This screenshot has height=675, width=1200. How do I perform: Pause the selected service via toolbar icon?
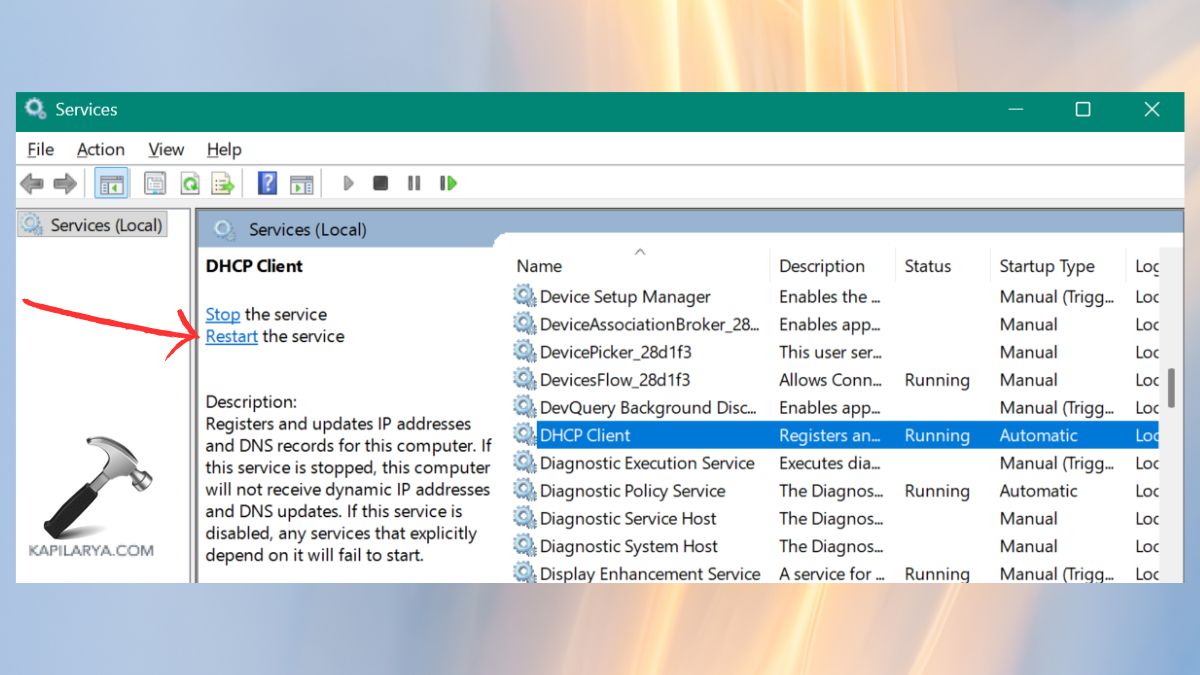[414, 183]
